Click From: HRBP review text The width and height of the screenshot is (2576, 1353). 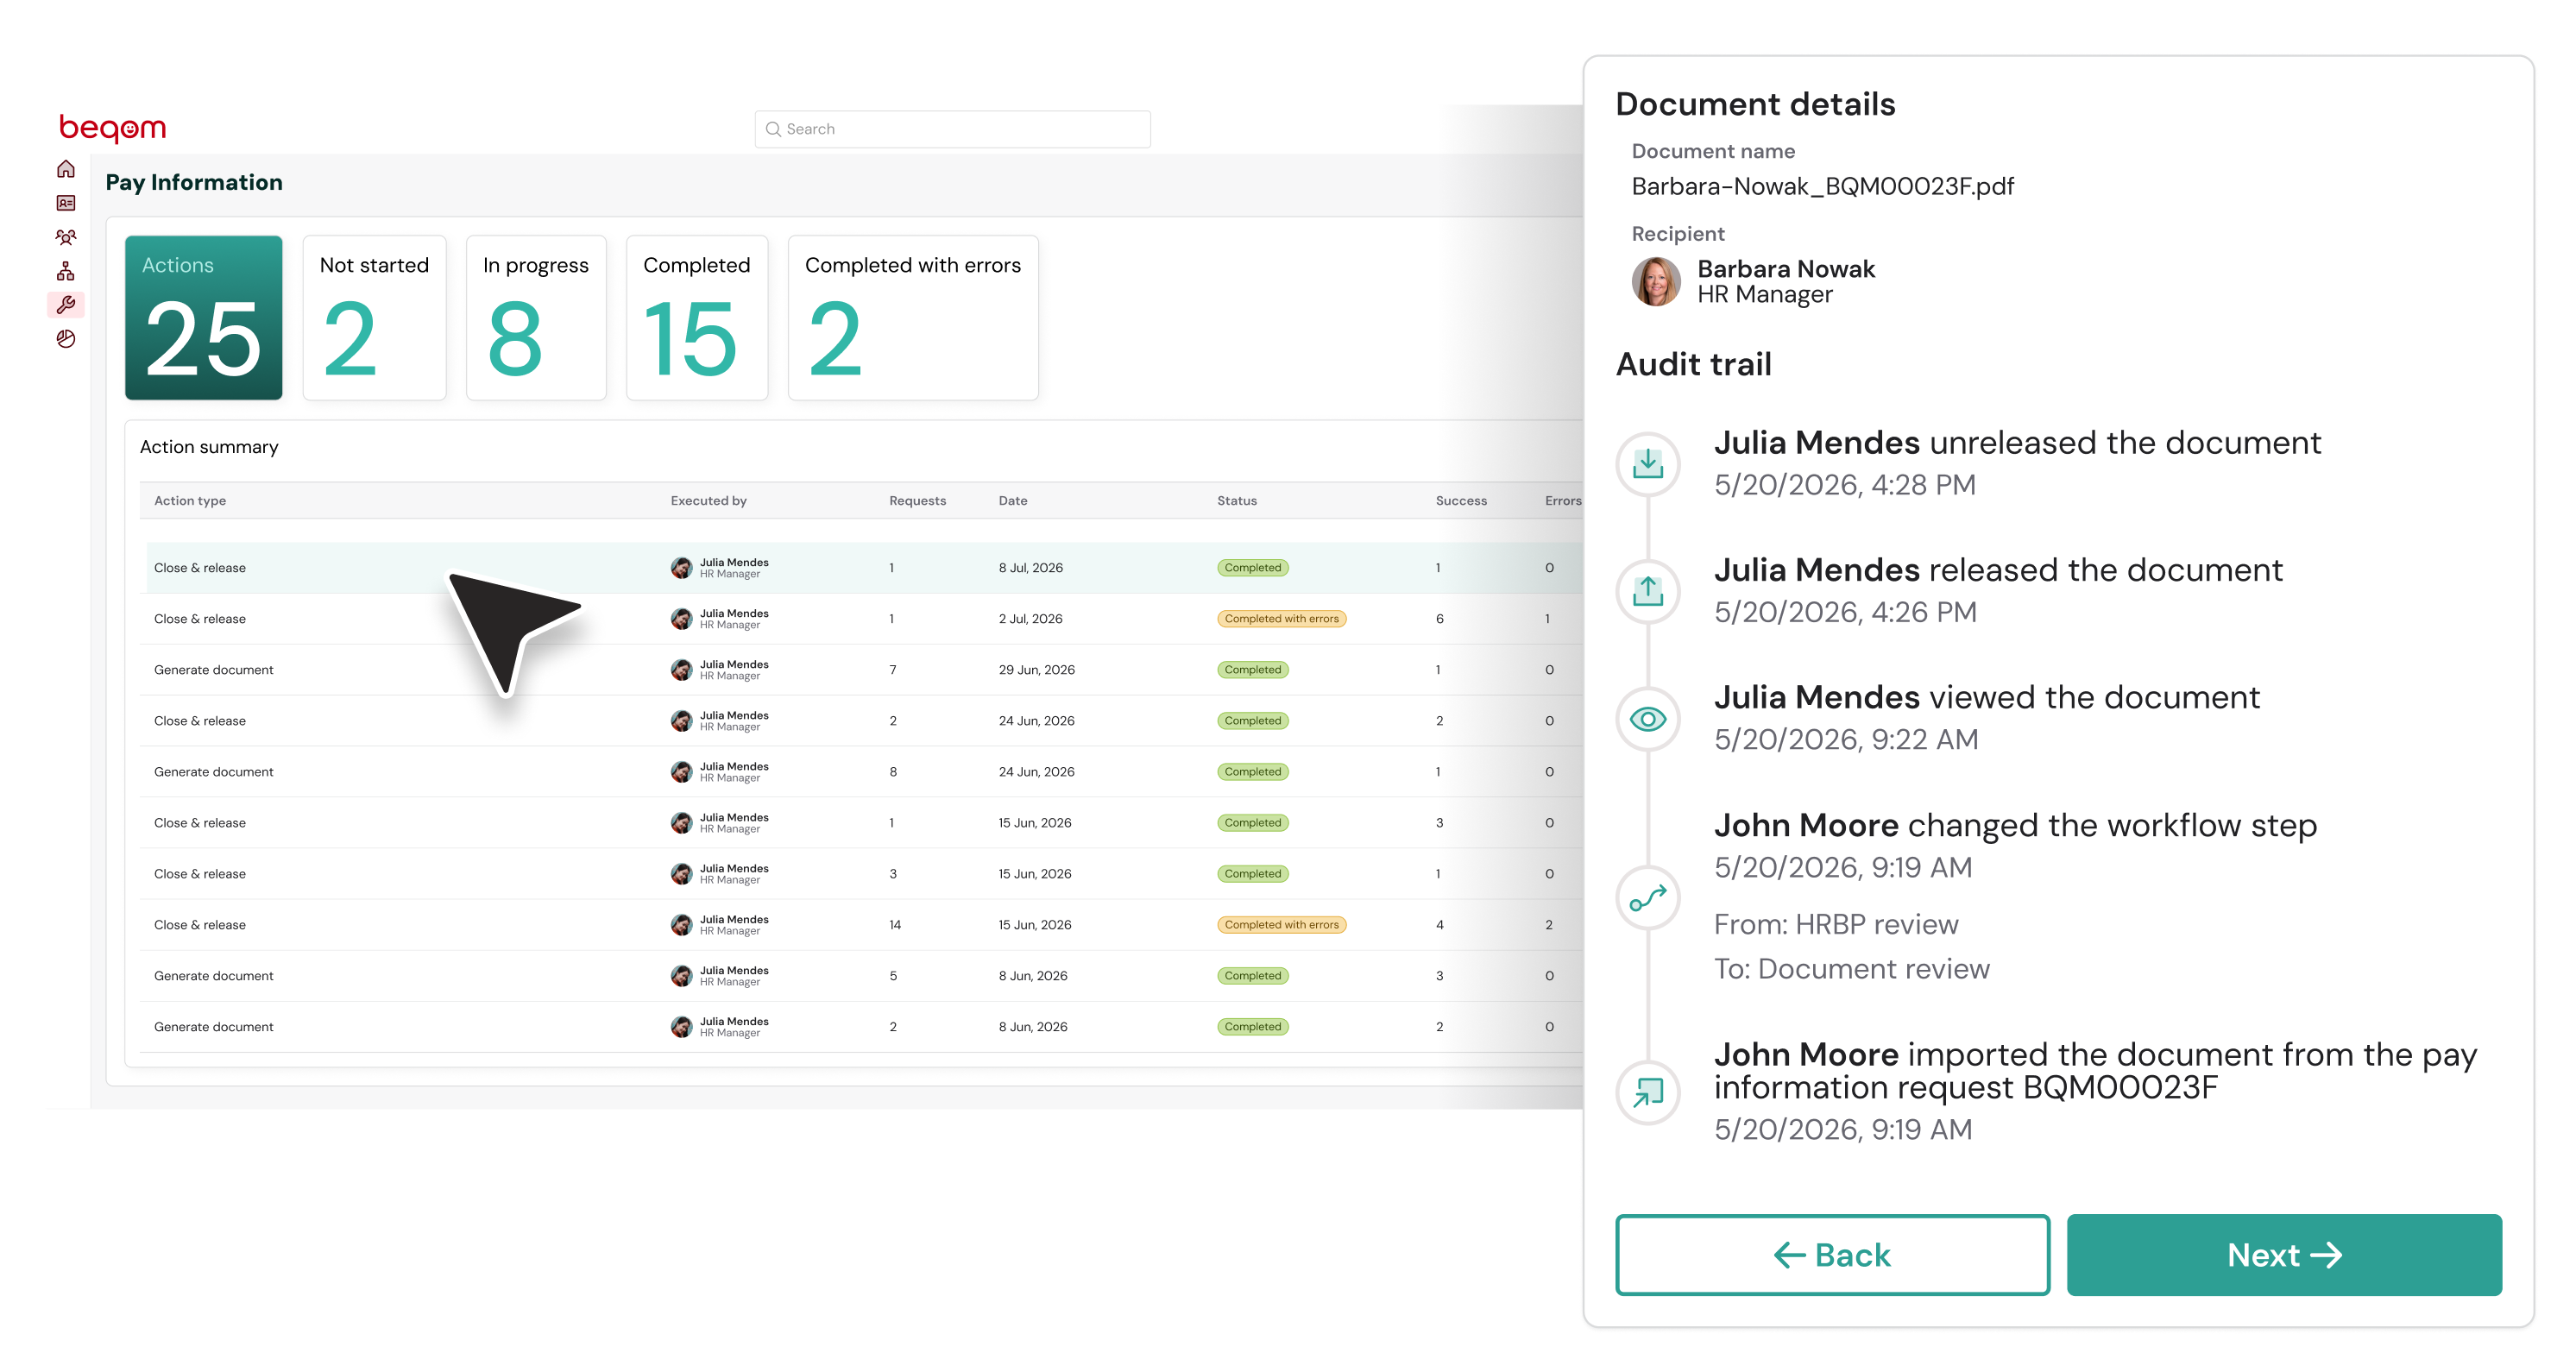click(x=1836, y=925)
